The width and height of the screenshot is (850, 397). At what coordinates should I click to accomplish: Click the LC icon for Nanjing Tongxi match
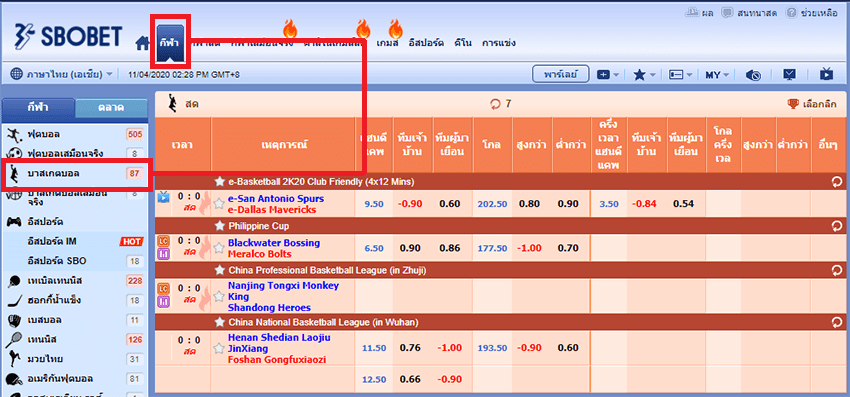[163, 289]
